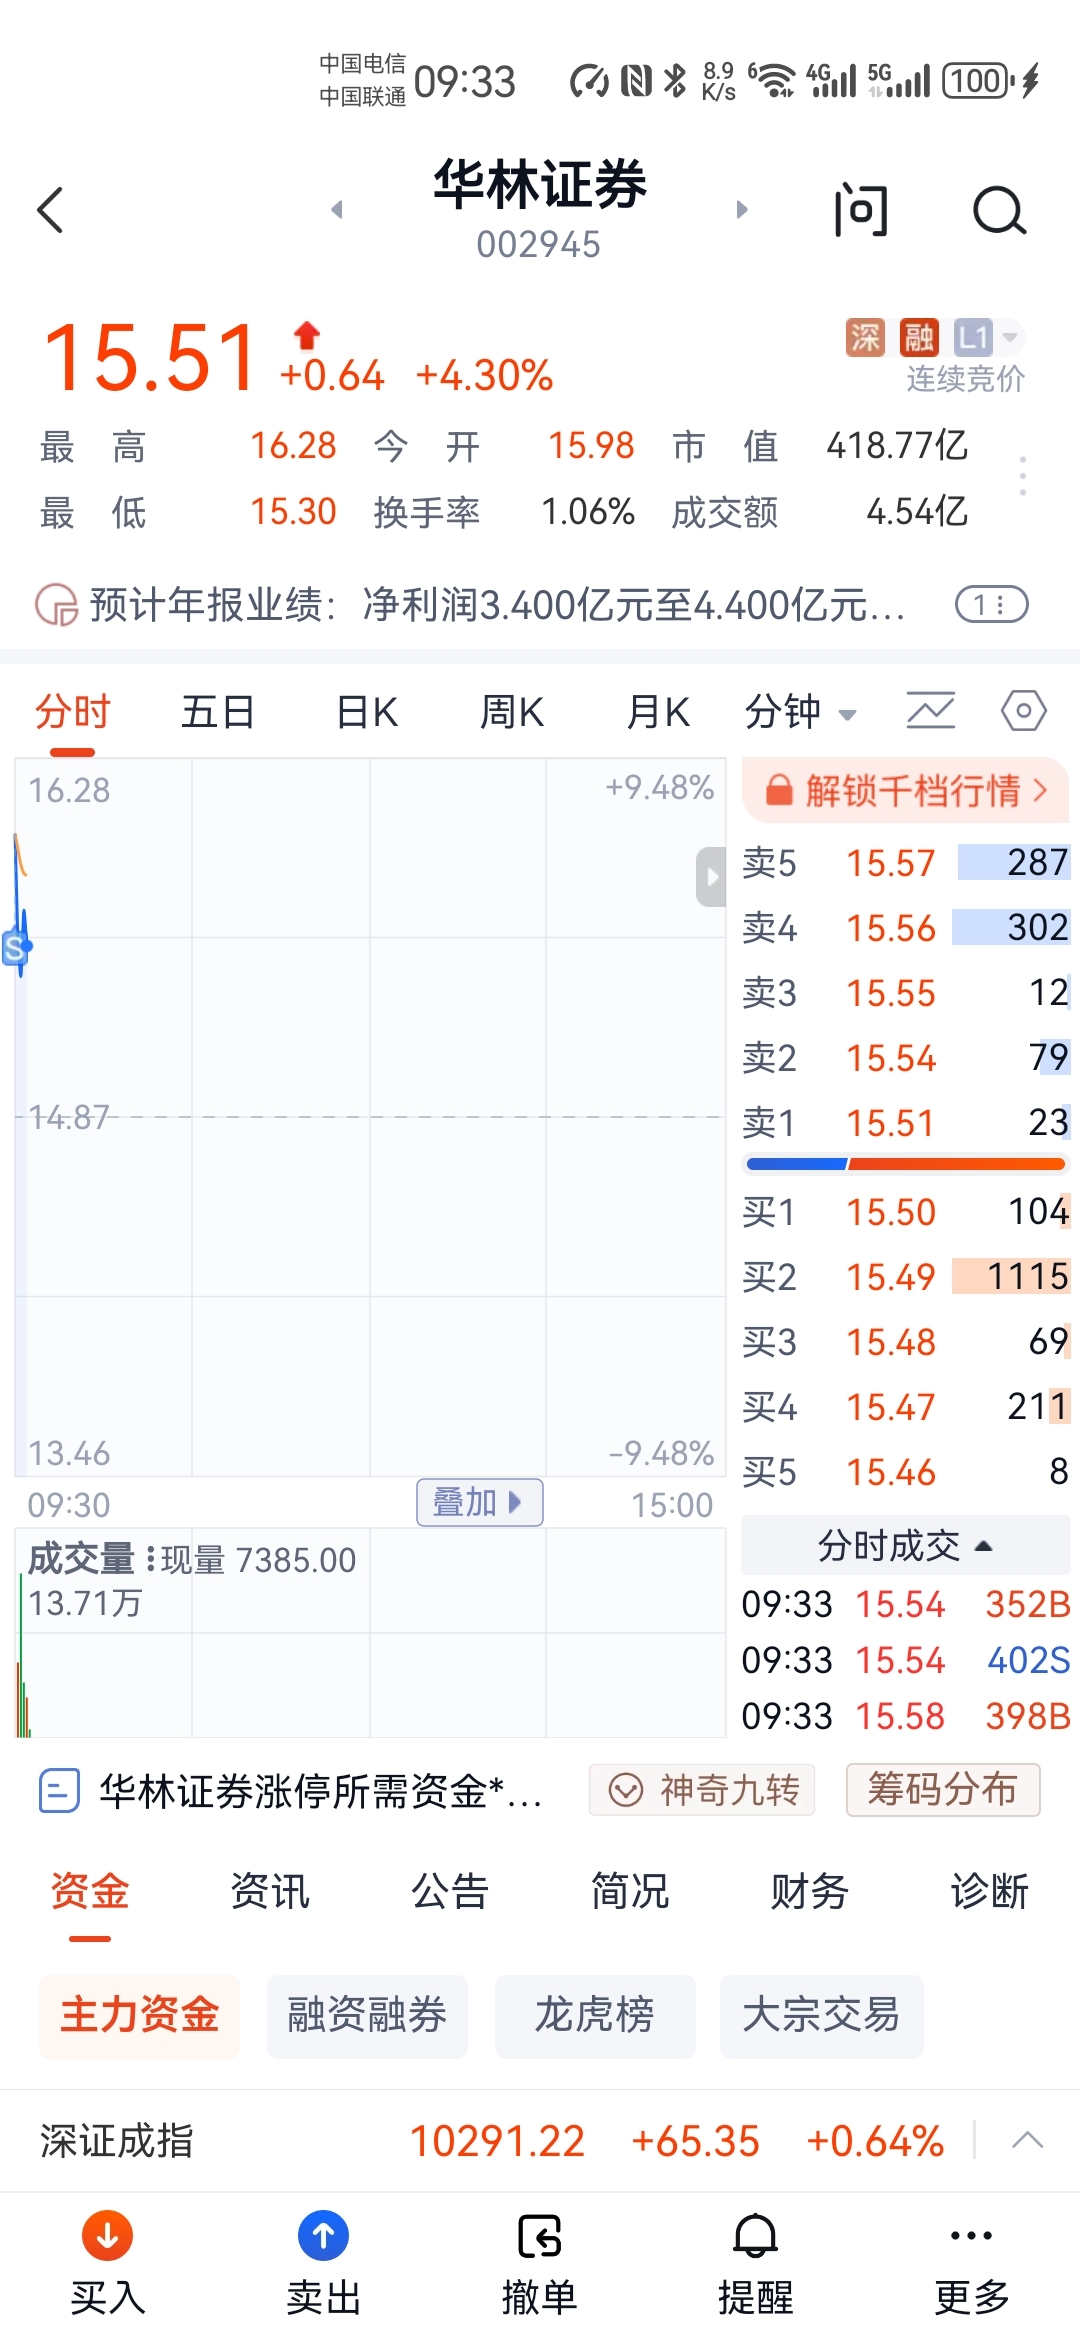The image size is (1080, 2340).
Task: Tap the 卖出 sell button
Action: (x=324, y=2264)
